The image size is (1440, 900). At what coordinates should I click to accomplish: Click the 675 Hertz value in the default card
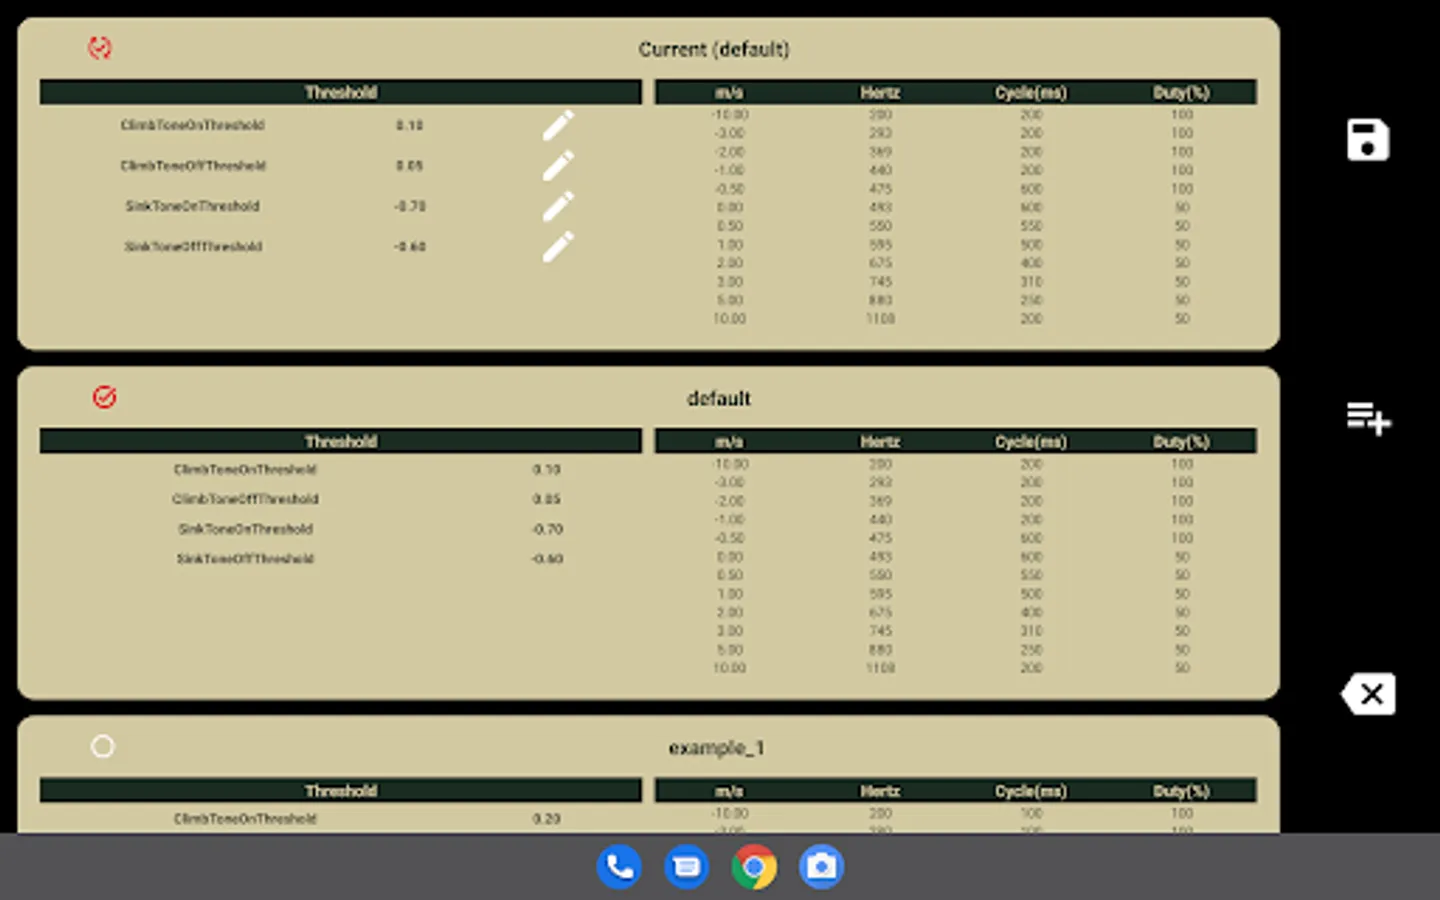pos(880,612)
